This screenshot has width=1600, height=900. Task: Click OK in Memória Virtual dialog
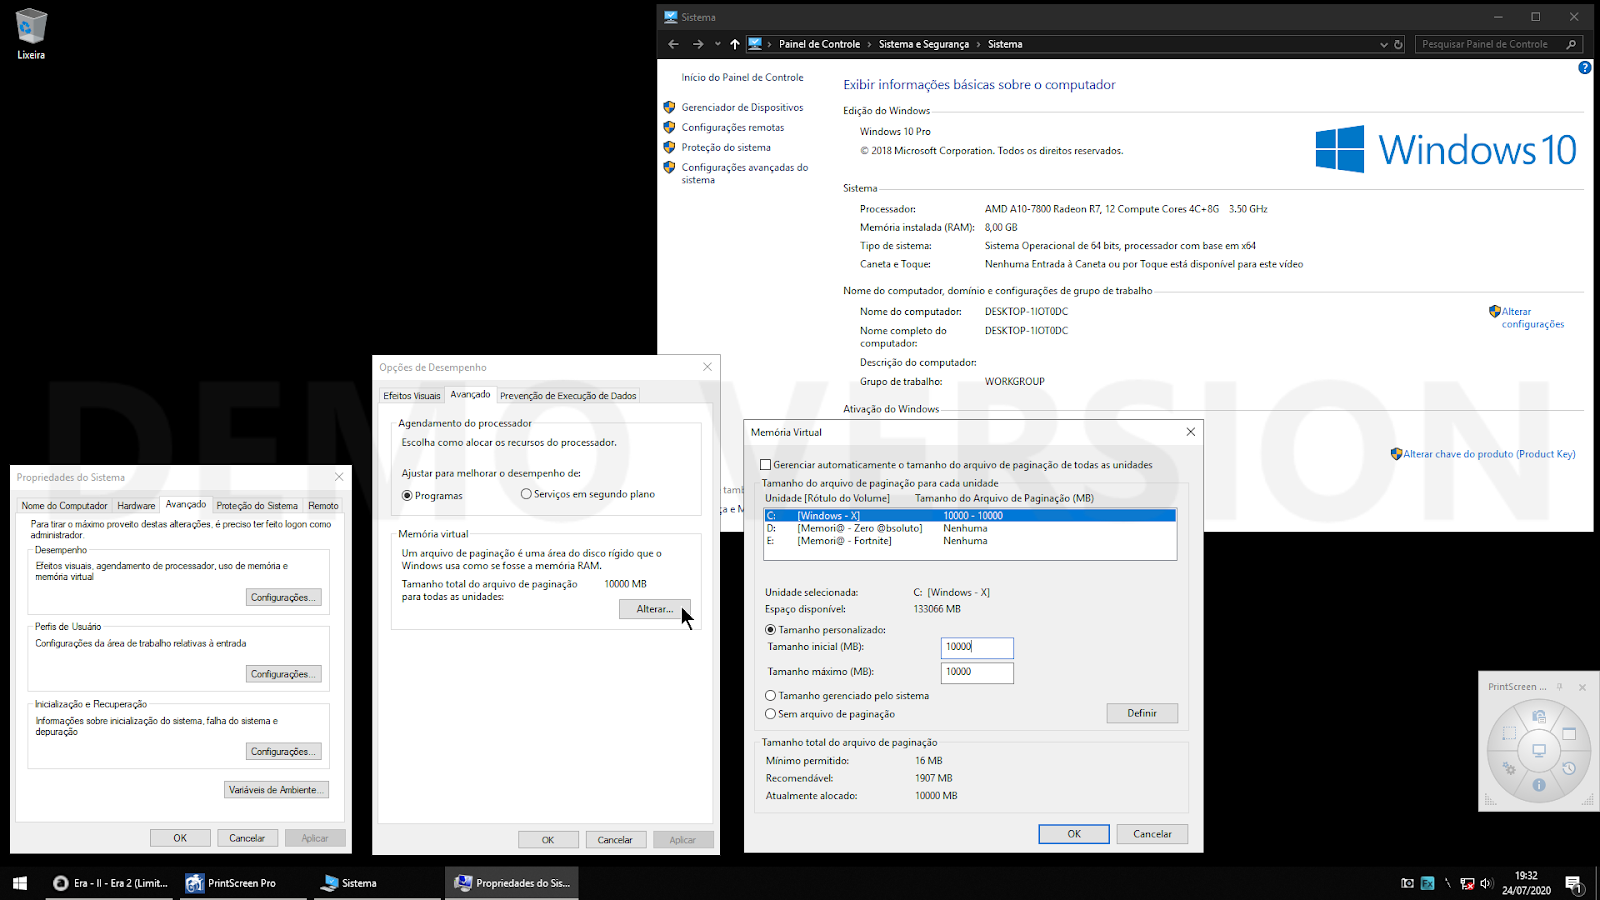1074,834
